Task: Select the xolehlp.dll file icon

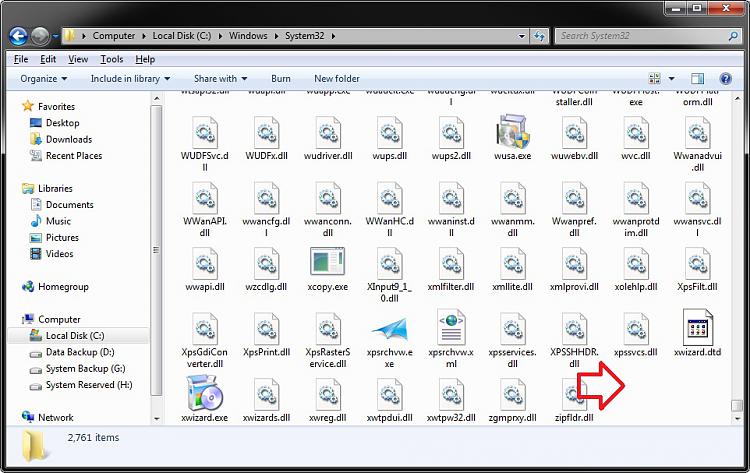Action: coord(636,263)
